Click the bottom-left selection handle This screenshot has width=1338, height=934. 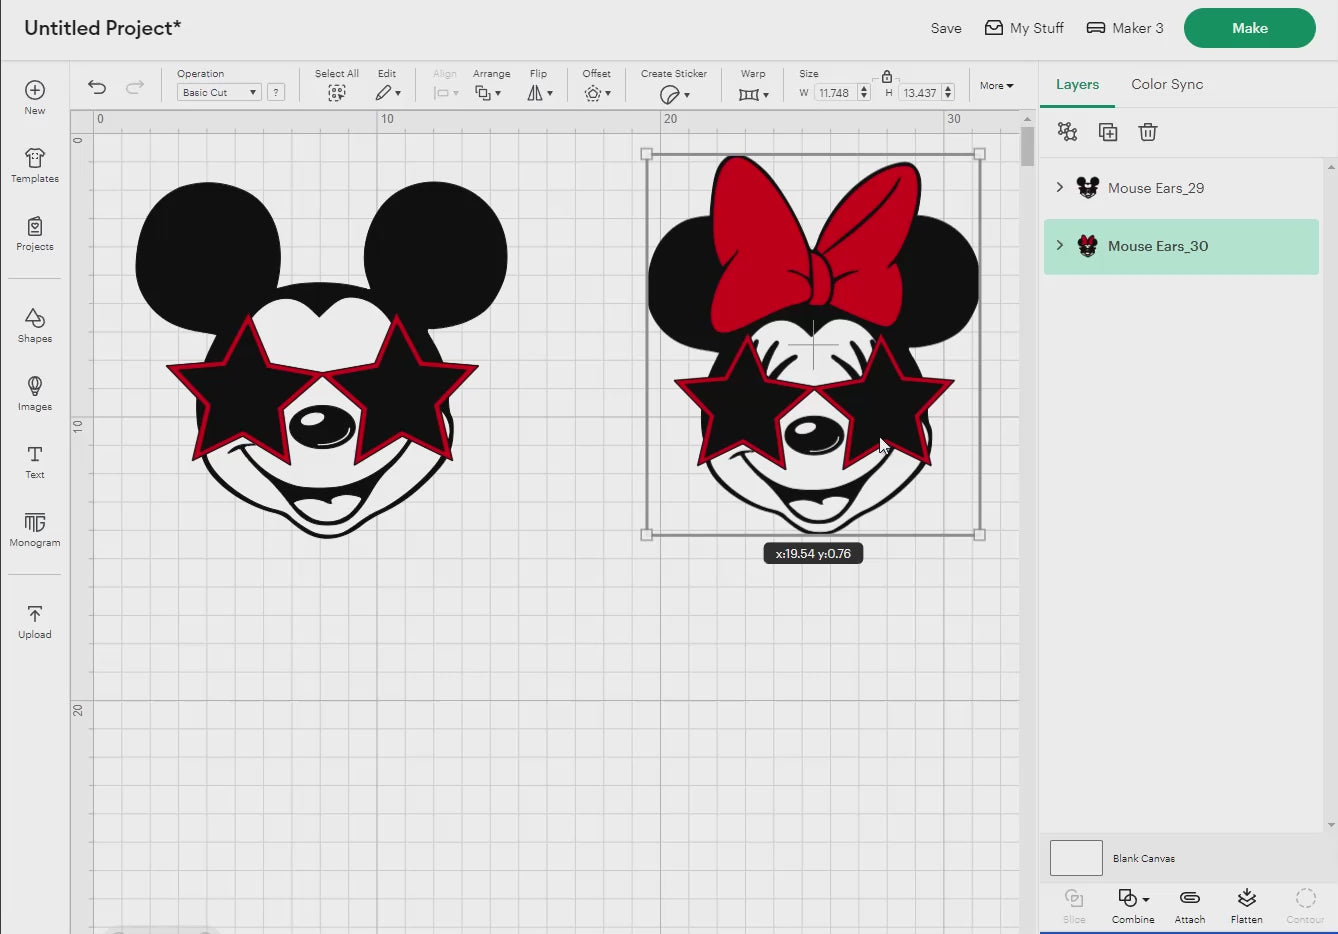(646, 535)
